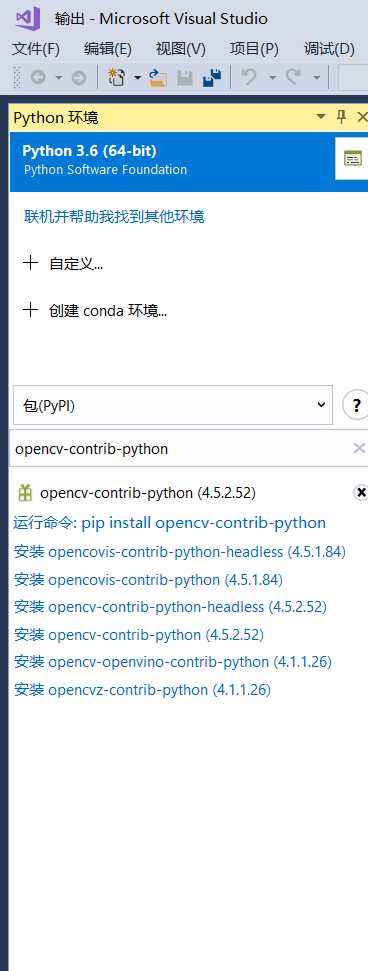Click the Navigate Forward toolbar icon

(79, 78)
